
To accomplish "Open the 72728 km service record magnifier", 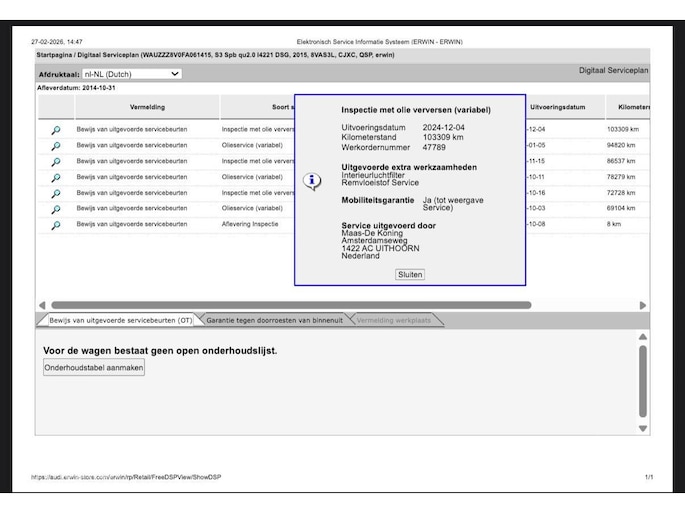I will [x=56, y=193].
